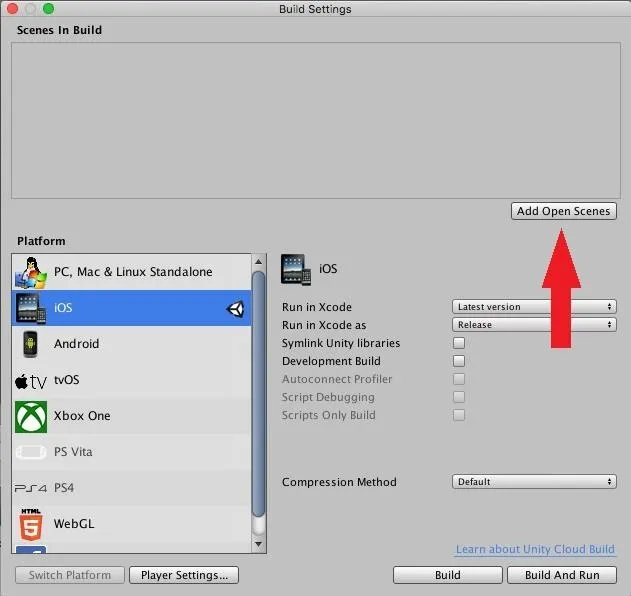
Task: Click the PC, Mac & Linux Standalone platform icon
Action: click(x=31, y=273)
